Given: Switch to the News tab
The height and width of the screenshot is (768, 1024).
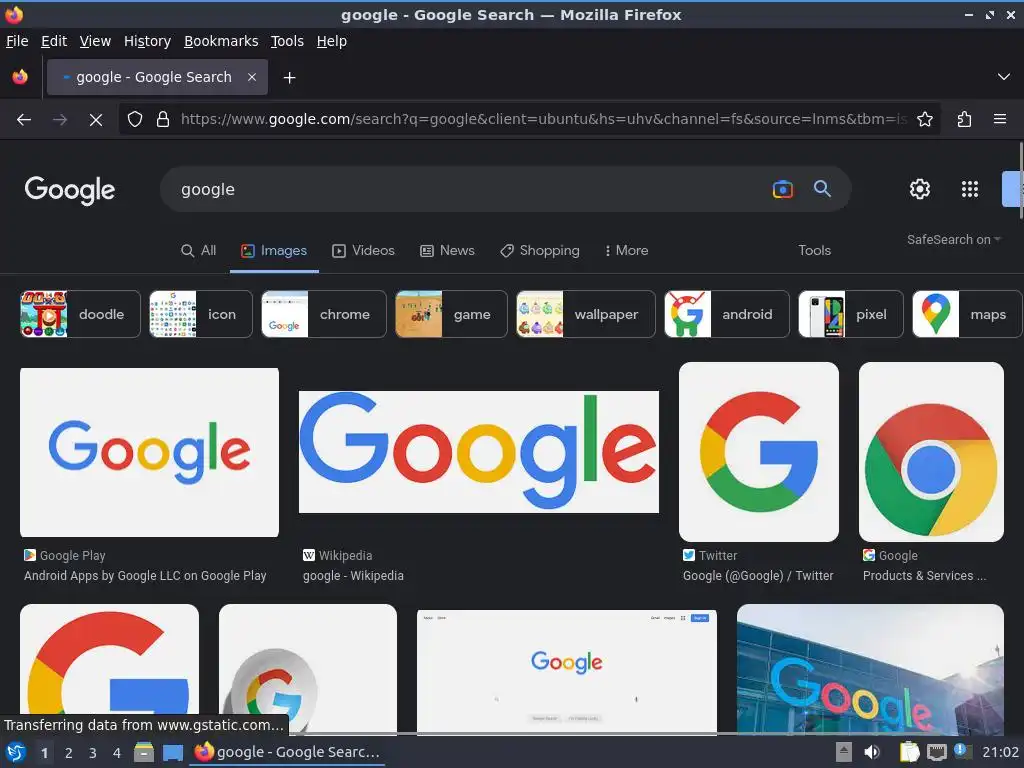Looking at the screenshot, I should [x=447, y=251].
